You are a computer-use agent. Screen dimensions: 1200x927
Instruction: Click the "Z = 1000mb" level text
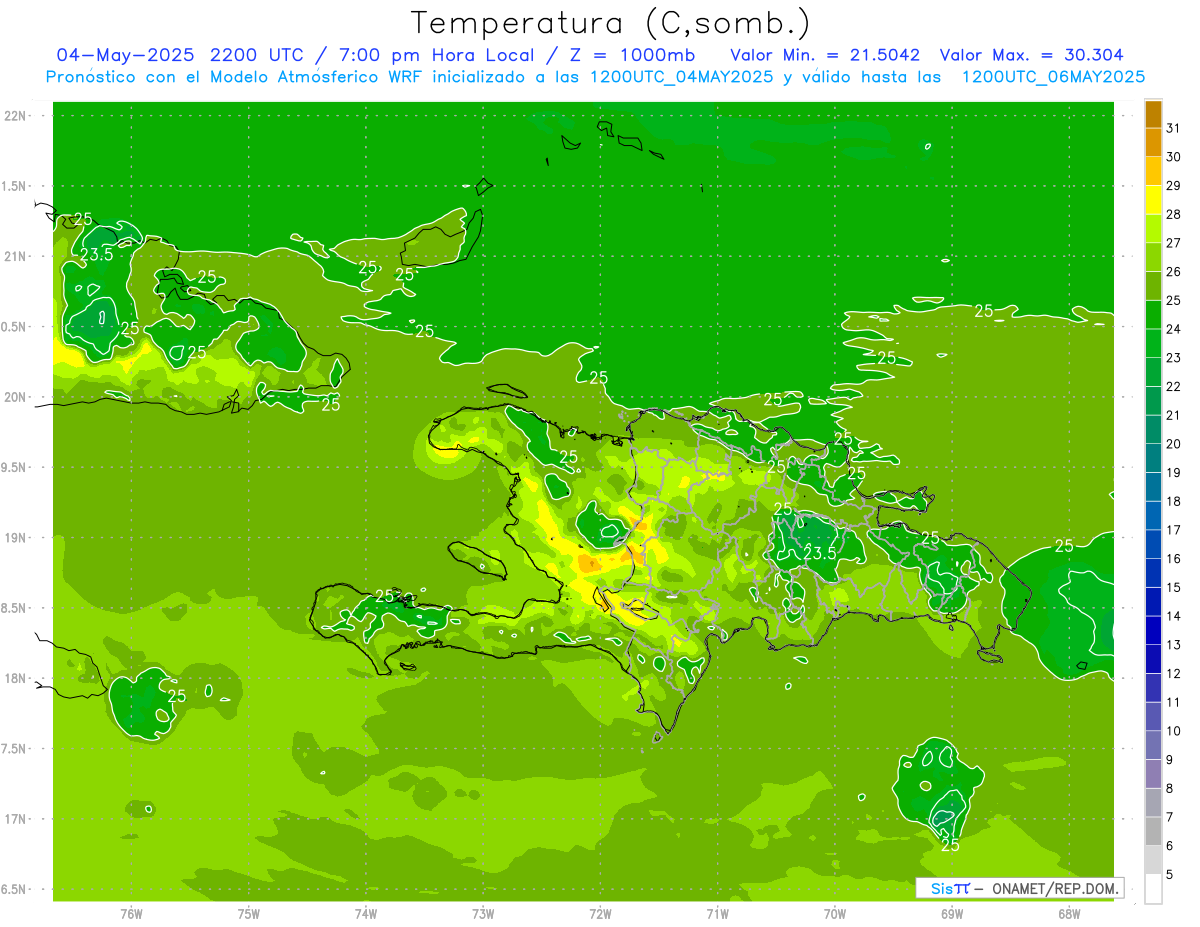(x=631, y=54)
